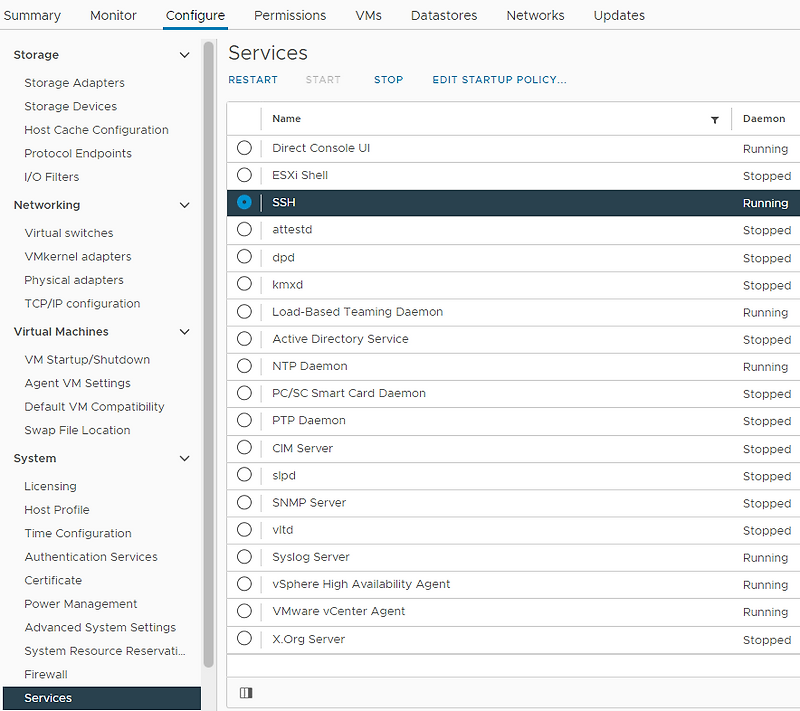Click the STOP button
This screenshot has width=800, height=711.
388,80
